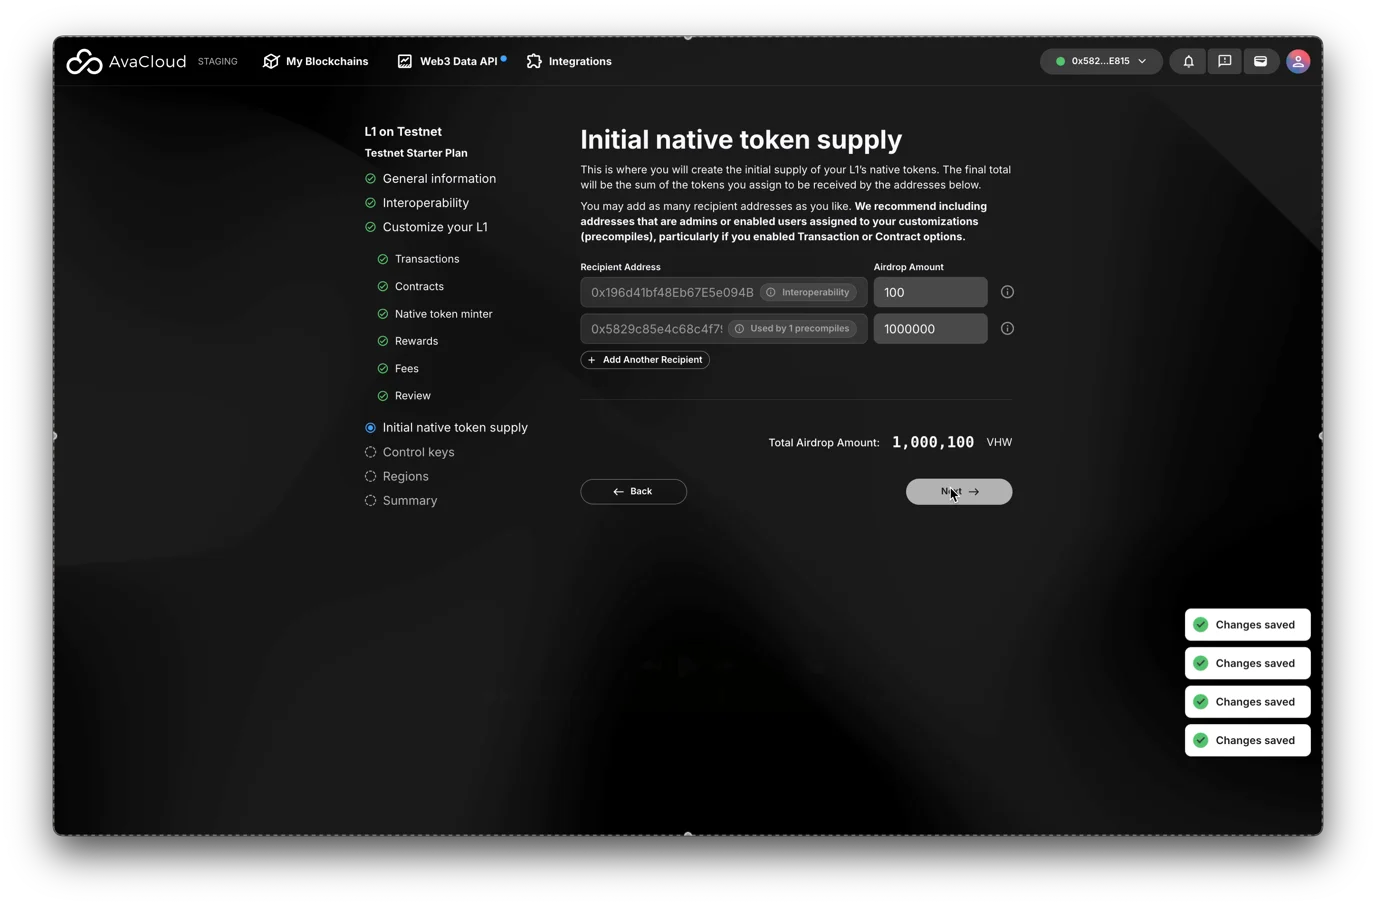Open the feedback message icon
The width and height of the screenshot is (1376, 906).
(1224, 61)
